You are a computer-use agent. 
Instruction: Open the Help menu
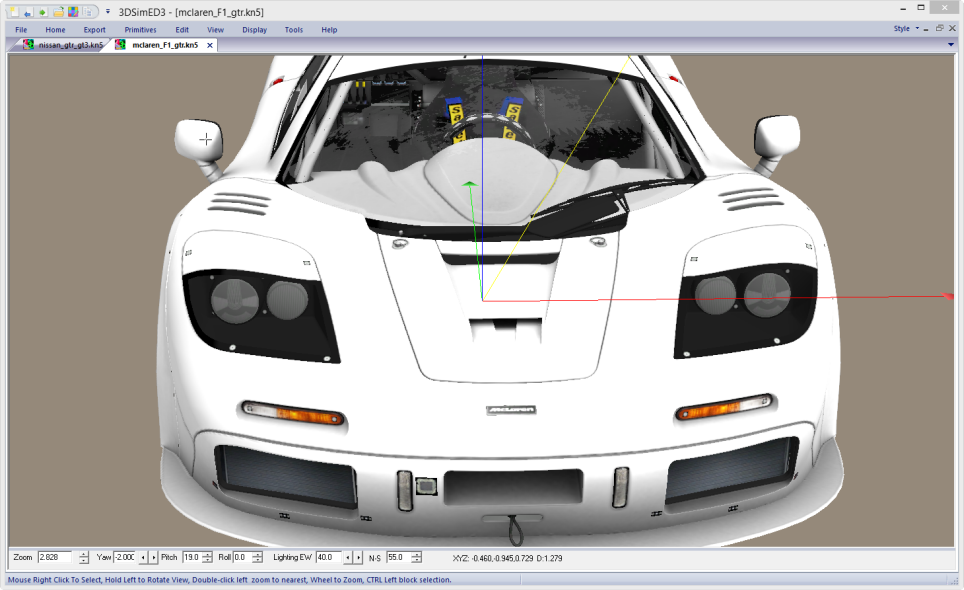click(329, 30)
